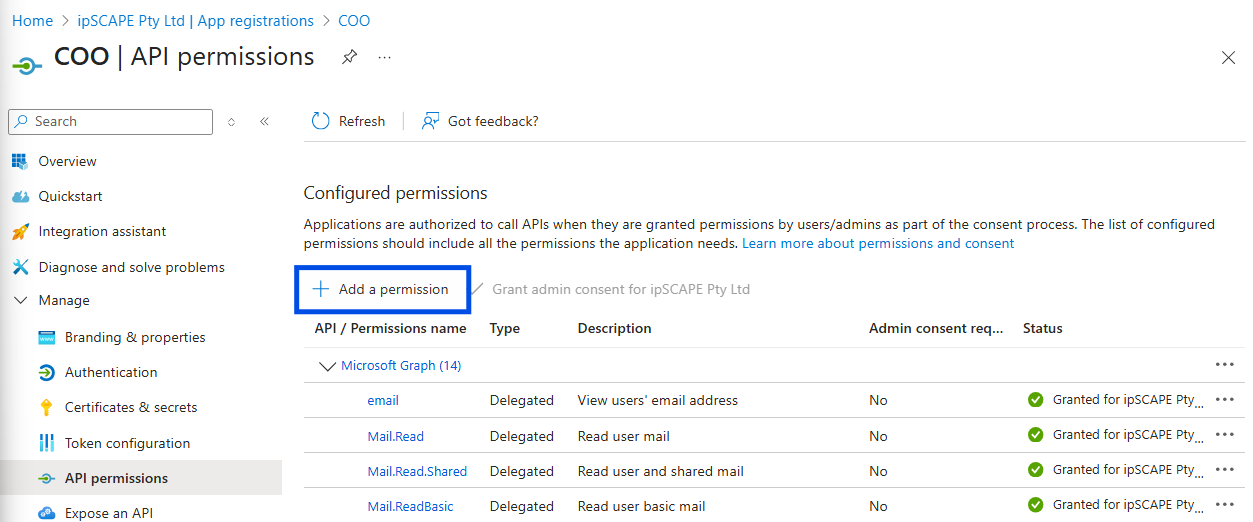Open the more options ellipsis beside title
The height and width of the screenshot is (522, 1253).
384,57
